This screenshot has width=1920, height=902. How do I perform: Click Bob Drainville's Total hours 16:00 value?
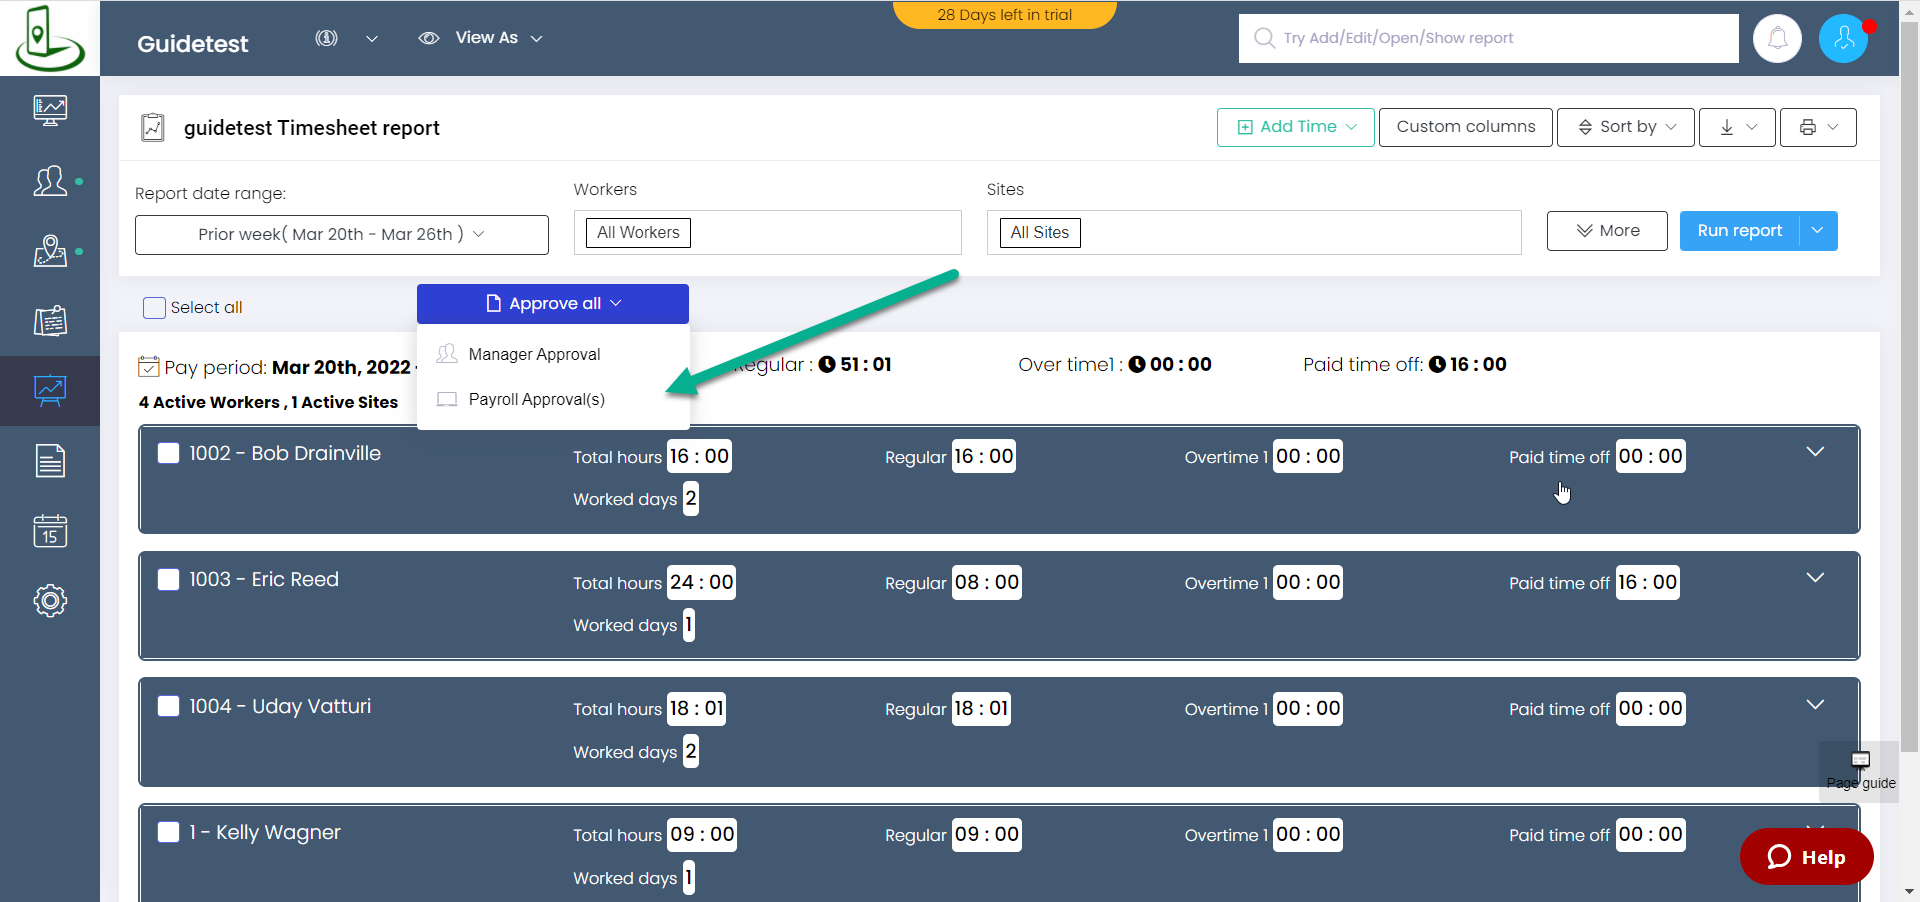point(699,456)
